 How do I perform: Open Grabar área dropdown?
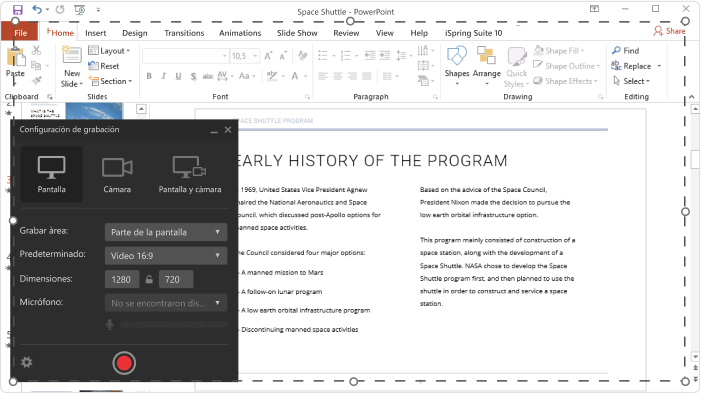166,232
